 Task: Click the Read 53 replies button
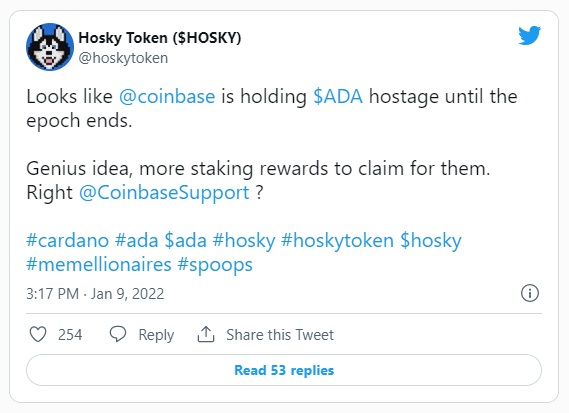(x=284, y=370)
